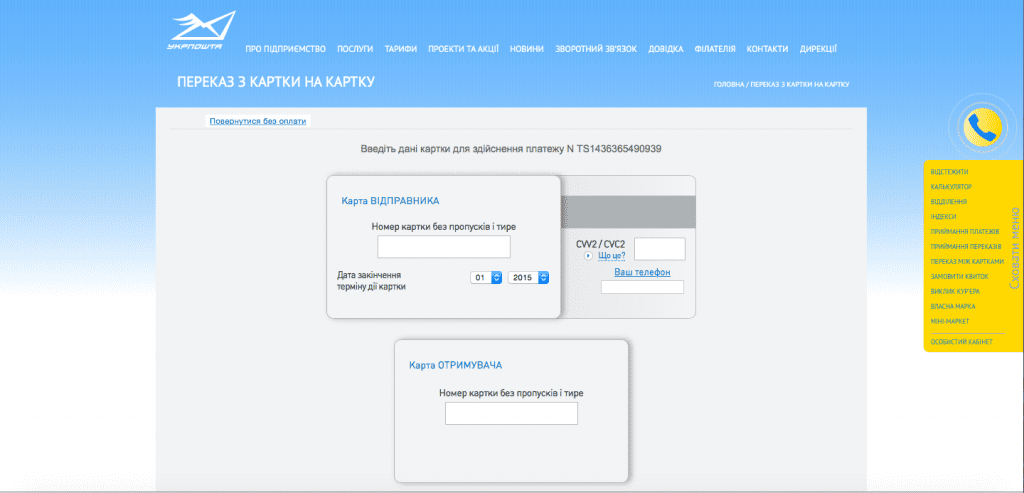Open the 'ДОВІДКА' menu item
Screen dimensions: 1024x493
tap(666, 49)
